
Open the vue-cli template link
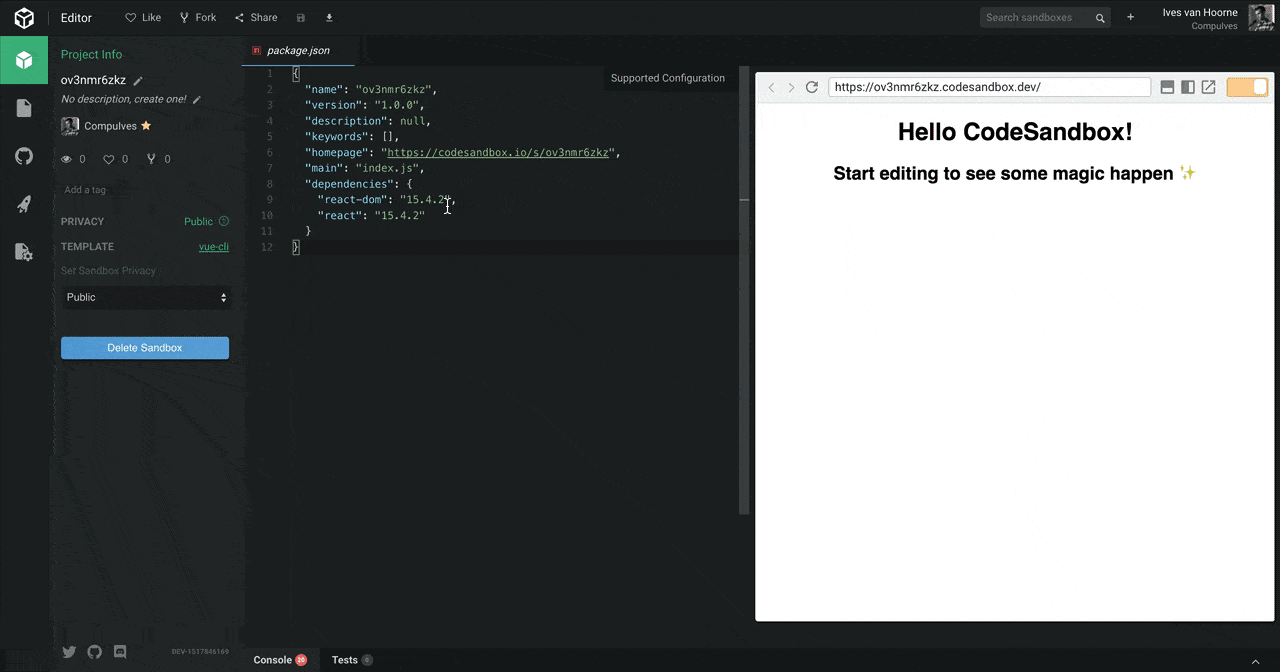click(x=213, y=247)
